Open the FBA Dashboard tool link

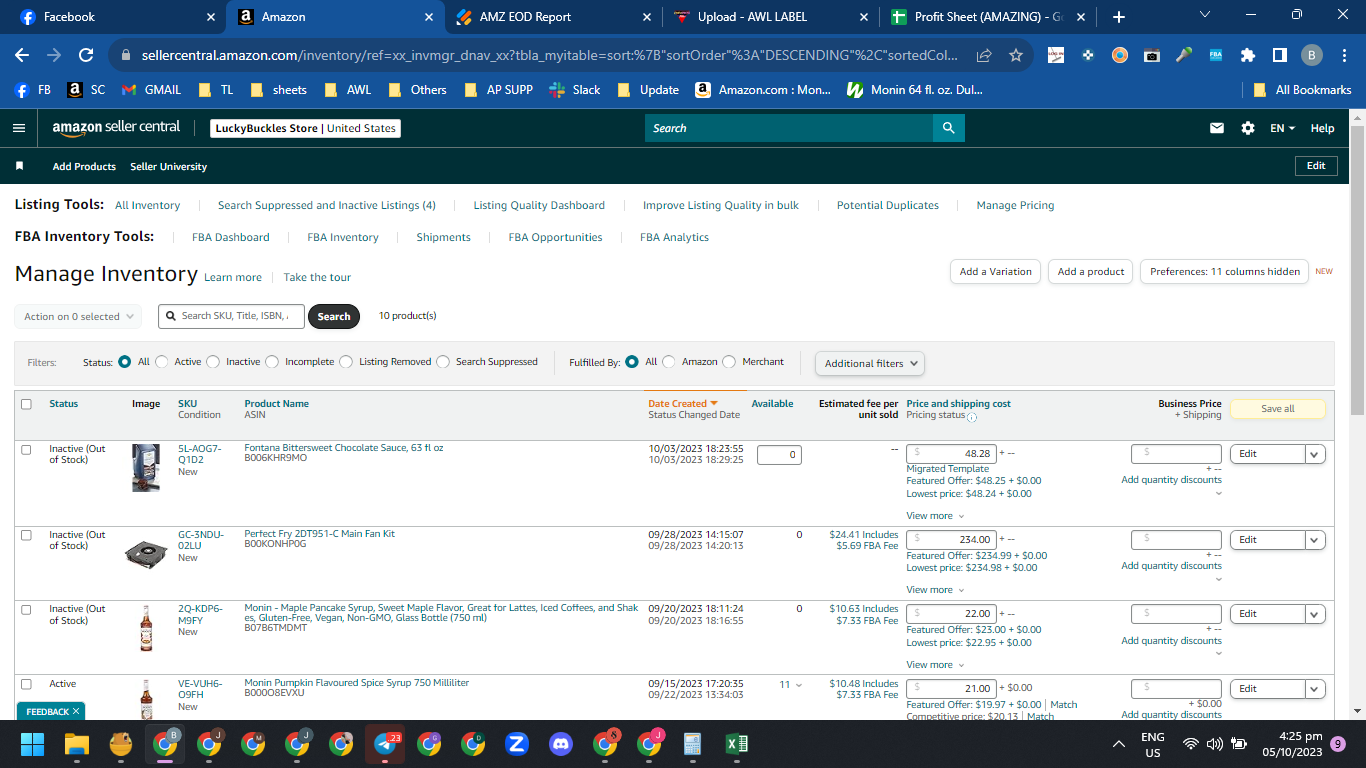click(x=231, y=237)
